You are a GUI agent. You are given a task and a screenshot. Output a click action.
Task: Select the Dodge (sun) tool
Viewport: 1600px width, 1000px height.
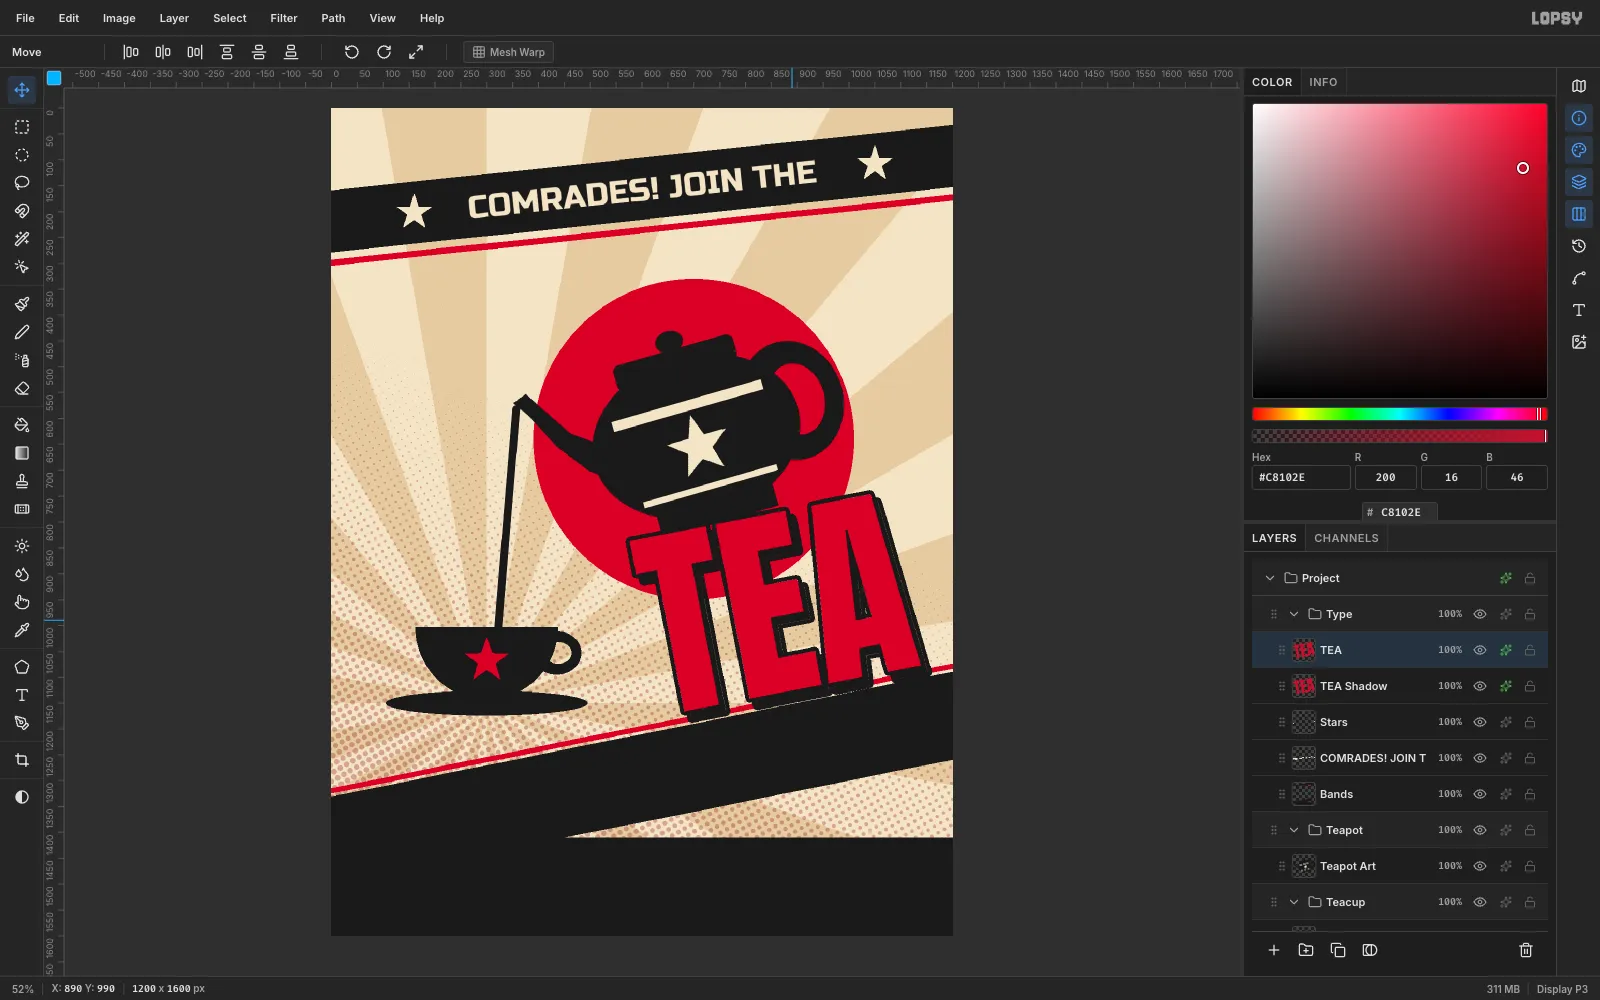[22, 546]
